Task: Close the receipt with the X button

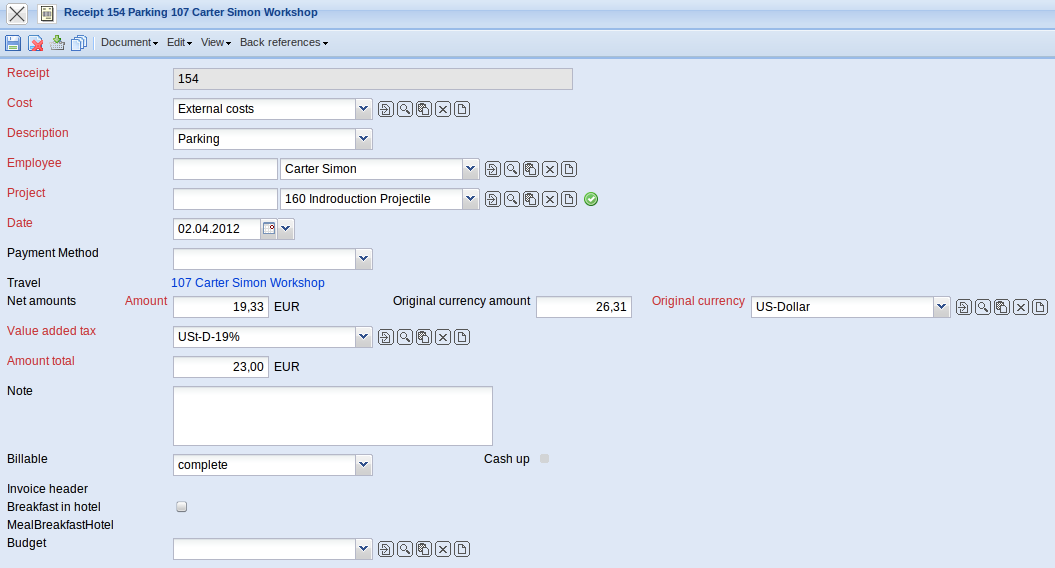Action: coord(17,14)
